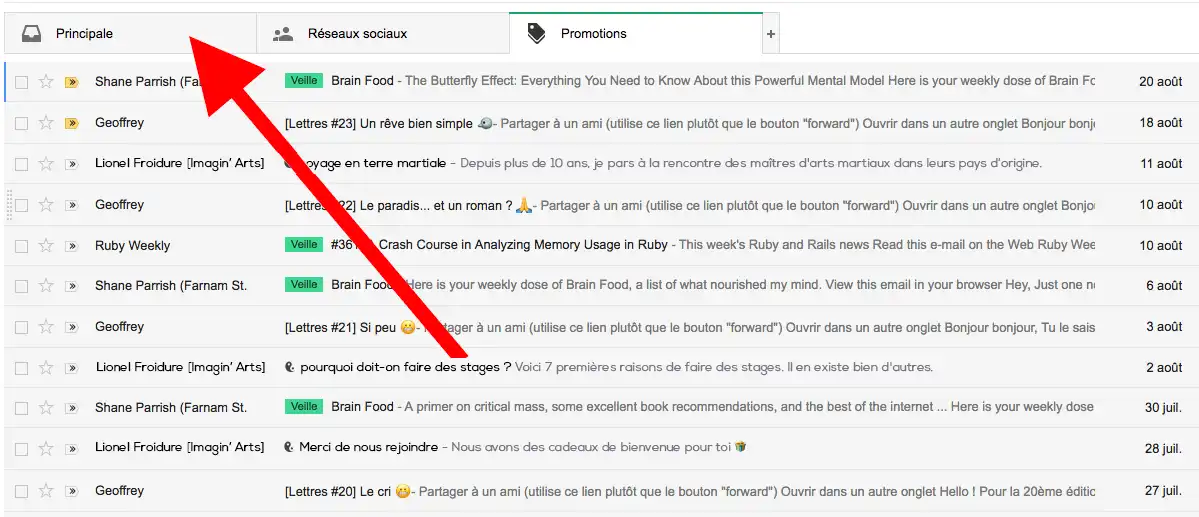Click the Veille label on the 6 août email
Screen dimensions: 1199x517
[x=304, y=284]
